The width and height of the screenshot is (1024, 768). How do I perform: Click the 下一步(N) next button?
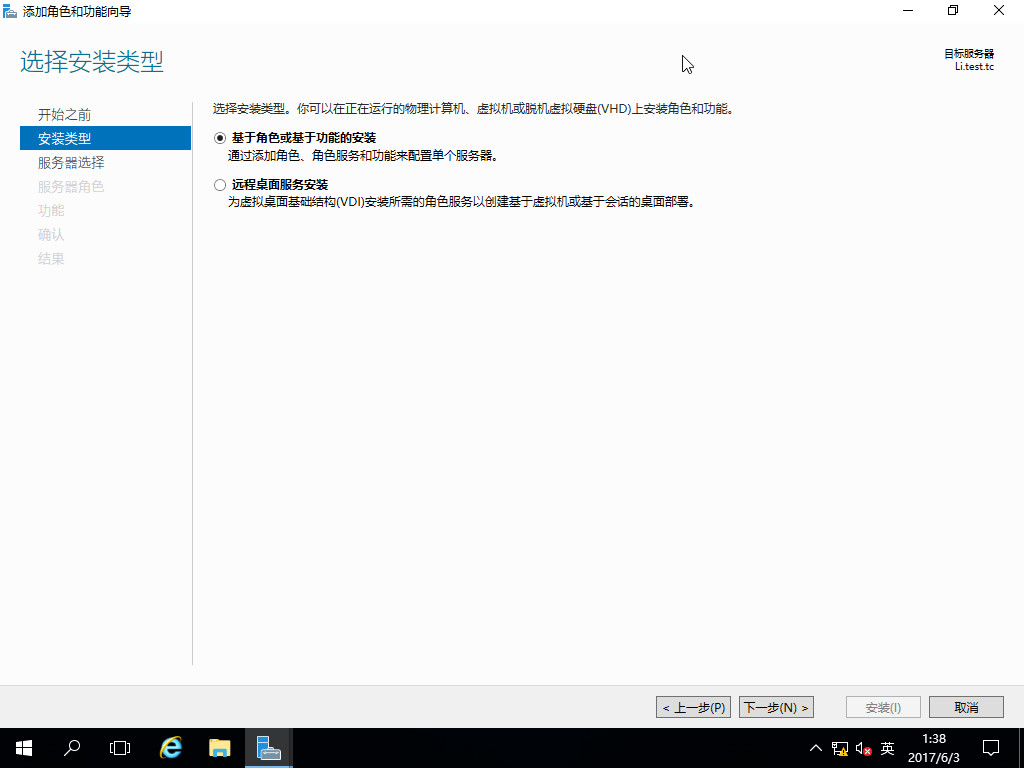pyautogui.click(x=776, y=707)
